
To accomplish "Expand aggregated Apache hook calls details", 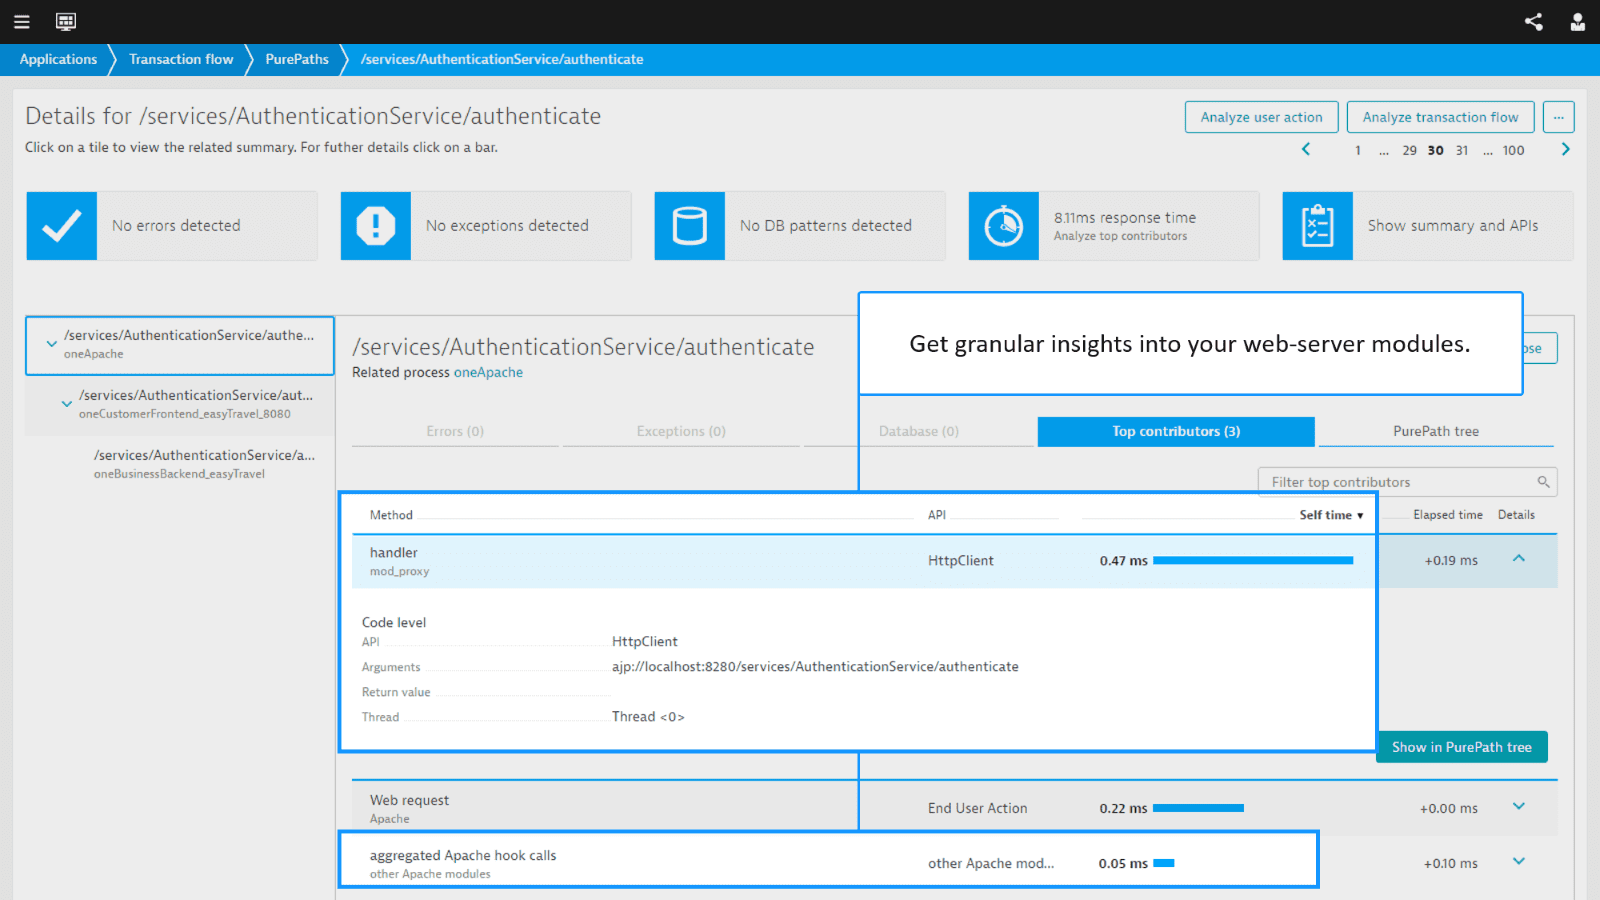I will 1518,861.
